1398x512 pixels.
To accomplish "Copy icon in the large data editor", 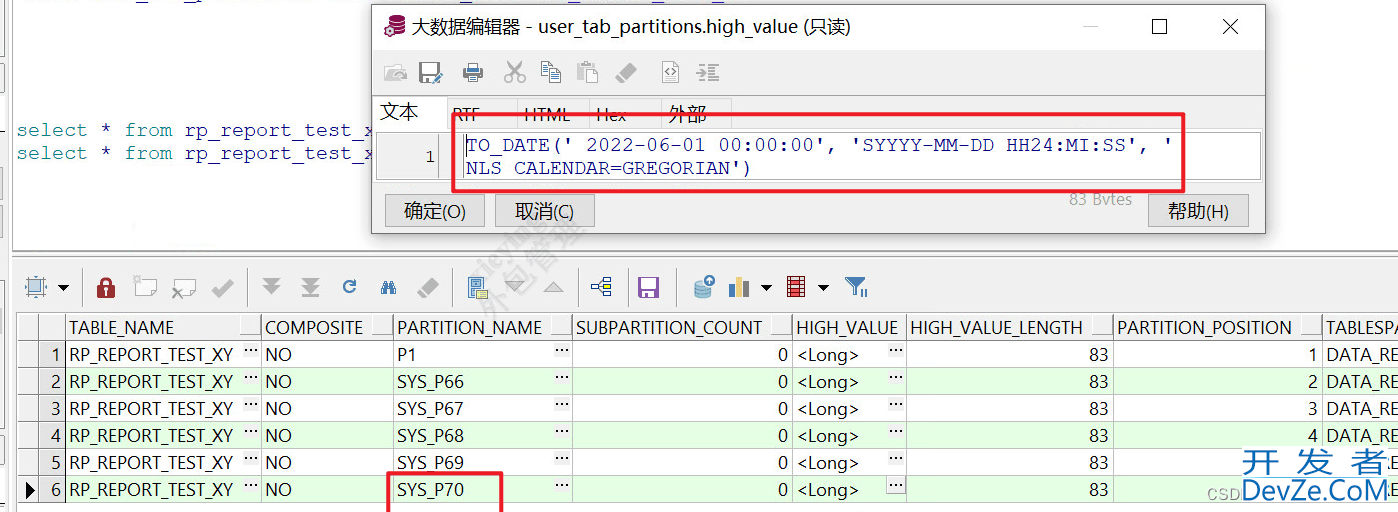I will click(551, 72).
